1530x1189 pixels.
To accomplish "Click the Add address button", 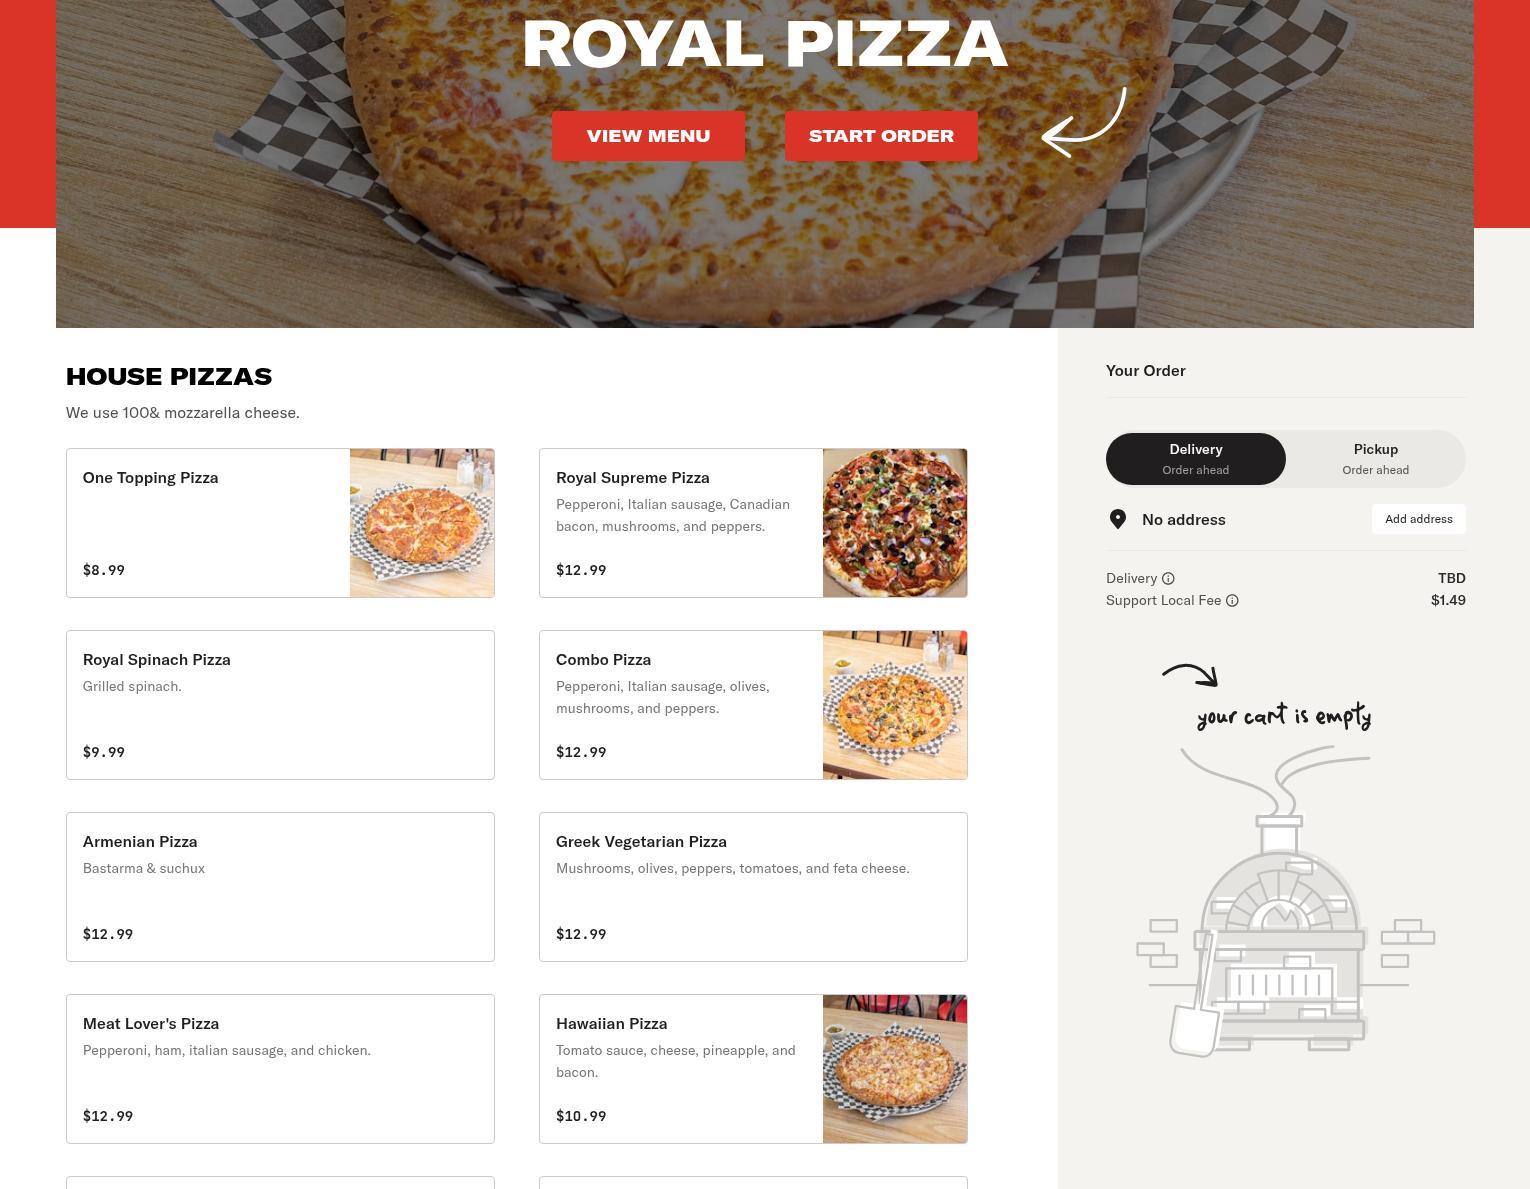I will point(1418,519).
